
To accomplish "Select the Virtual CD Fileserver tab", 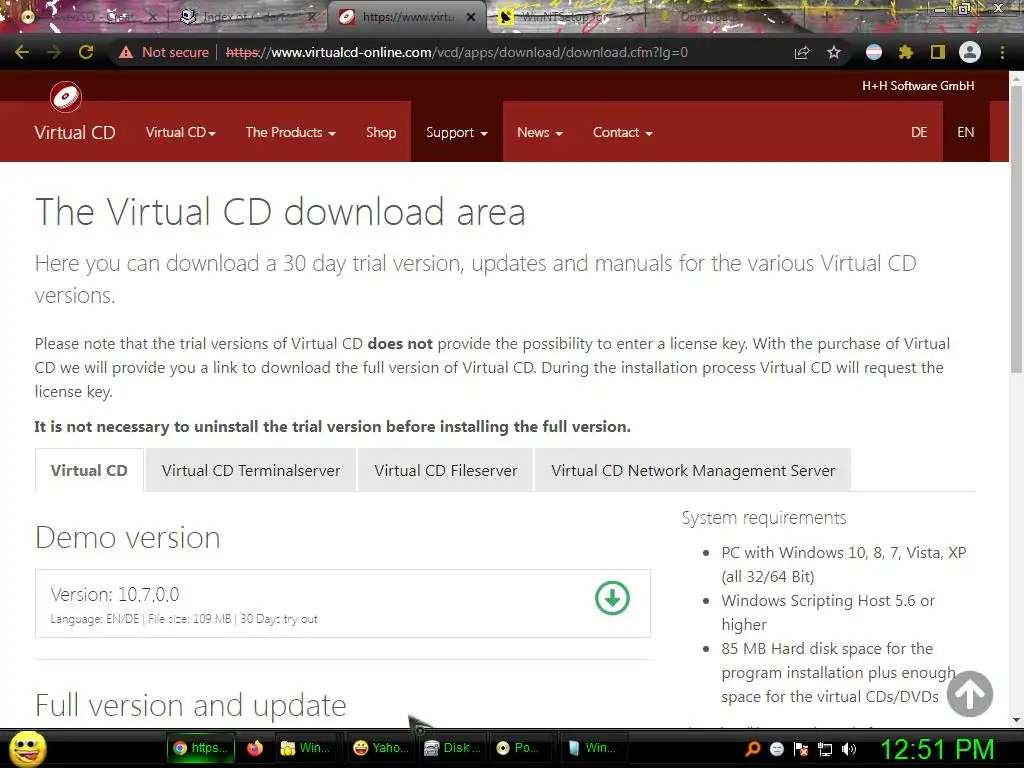I will click(445, 470).
